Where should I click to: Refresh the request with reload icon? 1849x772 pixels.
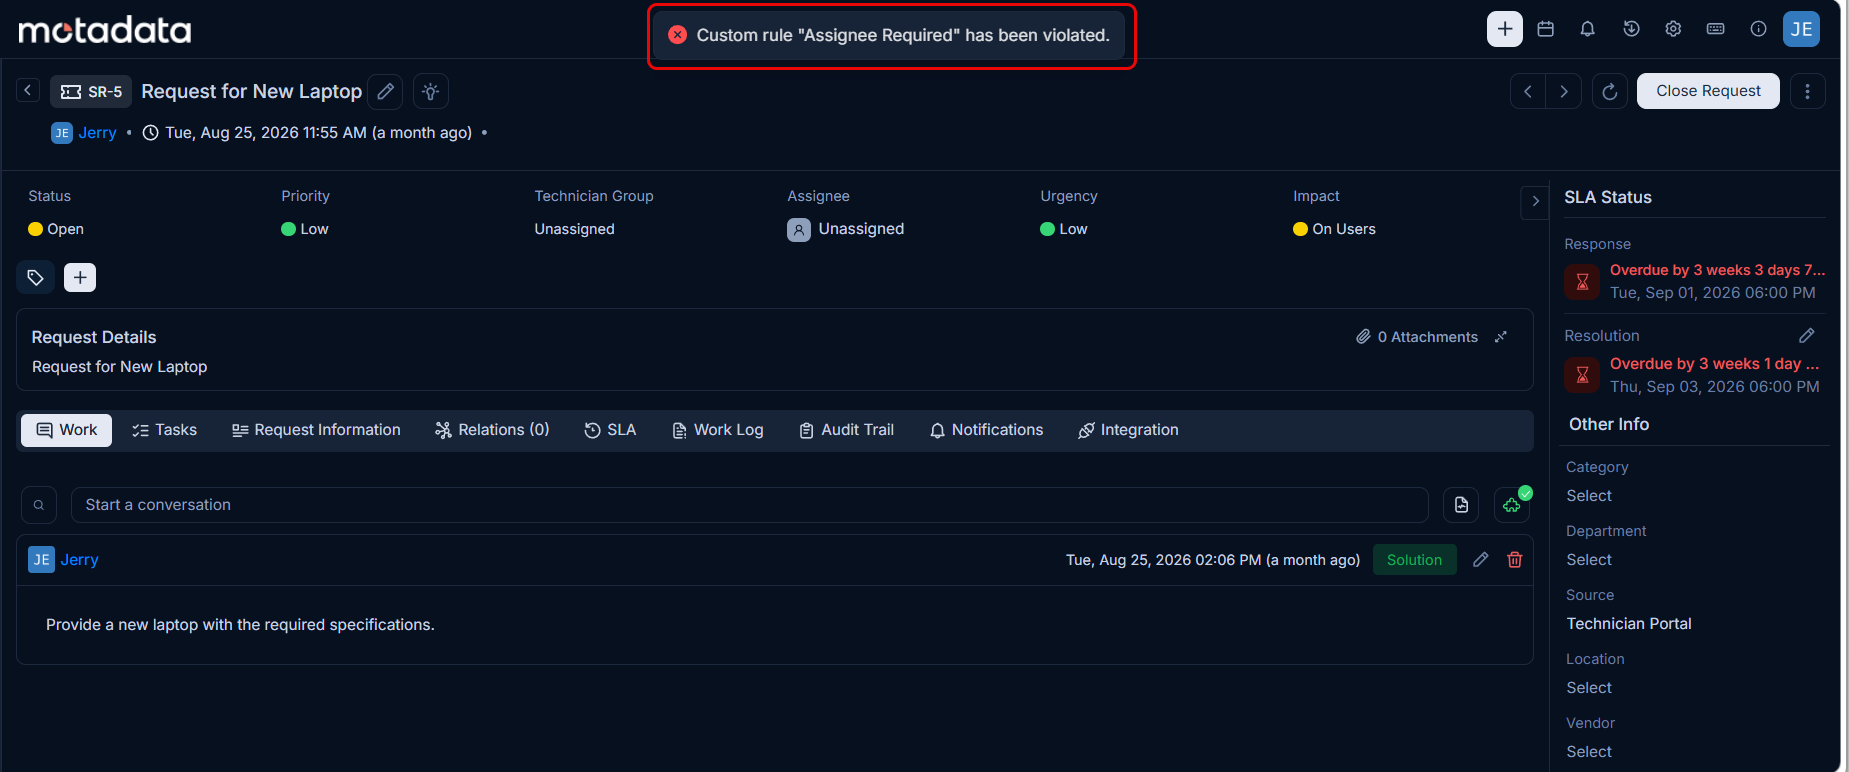pyautogui.click(x=1610, y=91)
